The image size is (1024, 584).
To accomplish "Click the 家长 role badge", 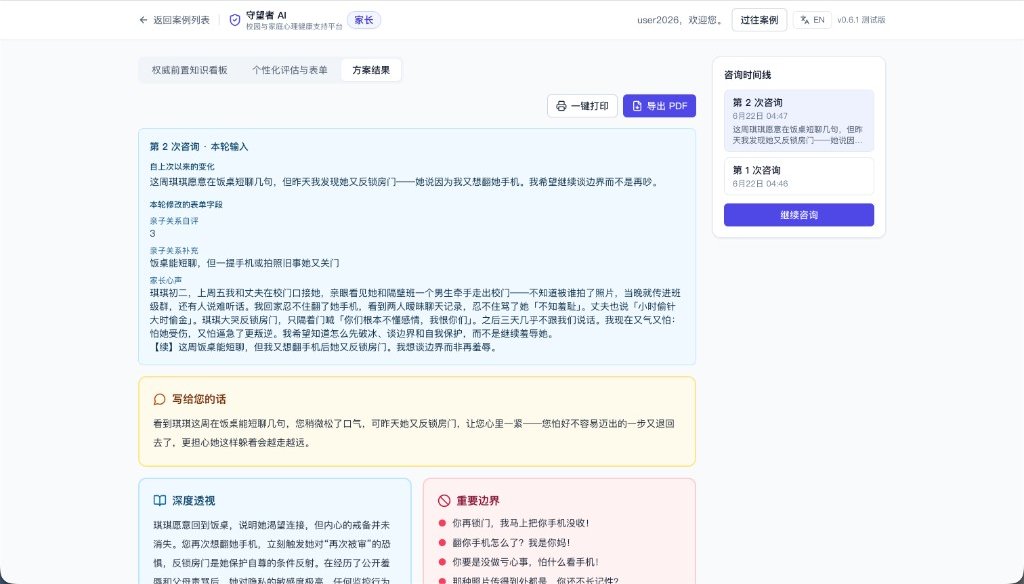I will tap(364, 20).
